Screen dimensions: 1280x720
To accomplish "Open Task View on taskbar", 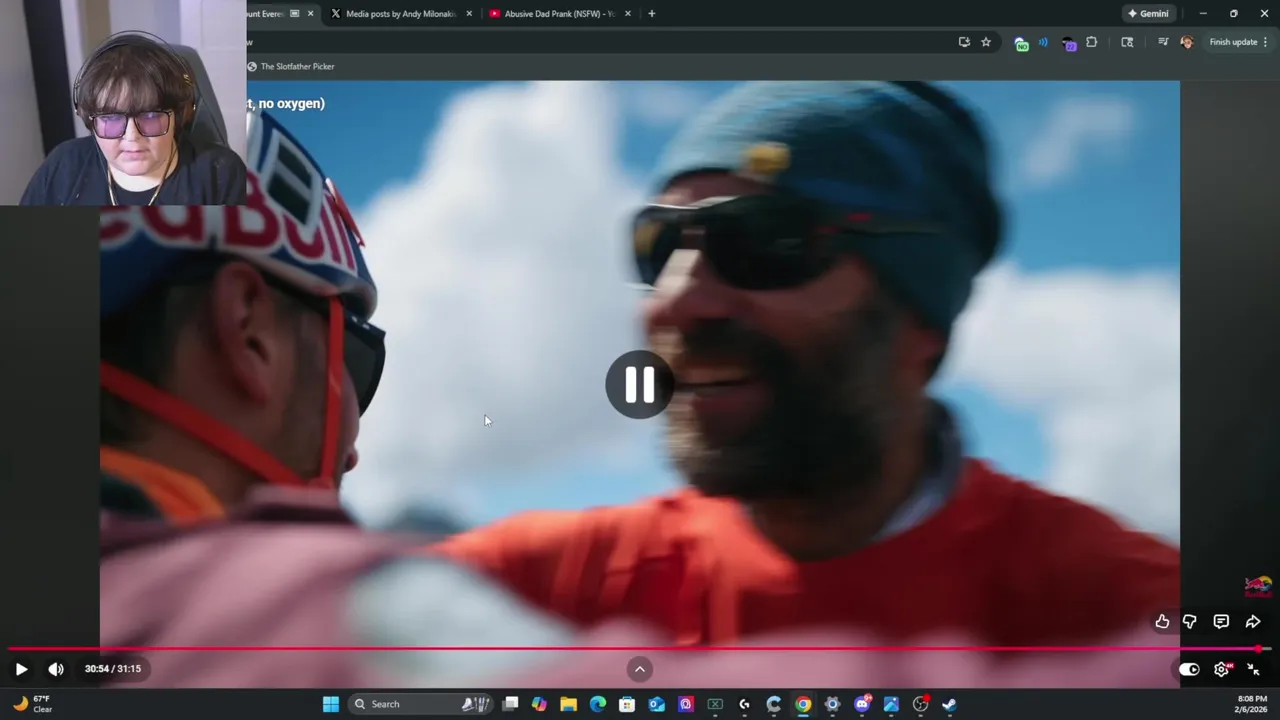I will point(510,704).
